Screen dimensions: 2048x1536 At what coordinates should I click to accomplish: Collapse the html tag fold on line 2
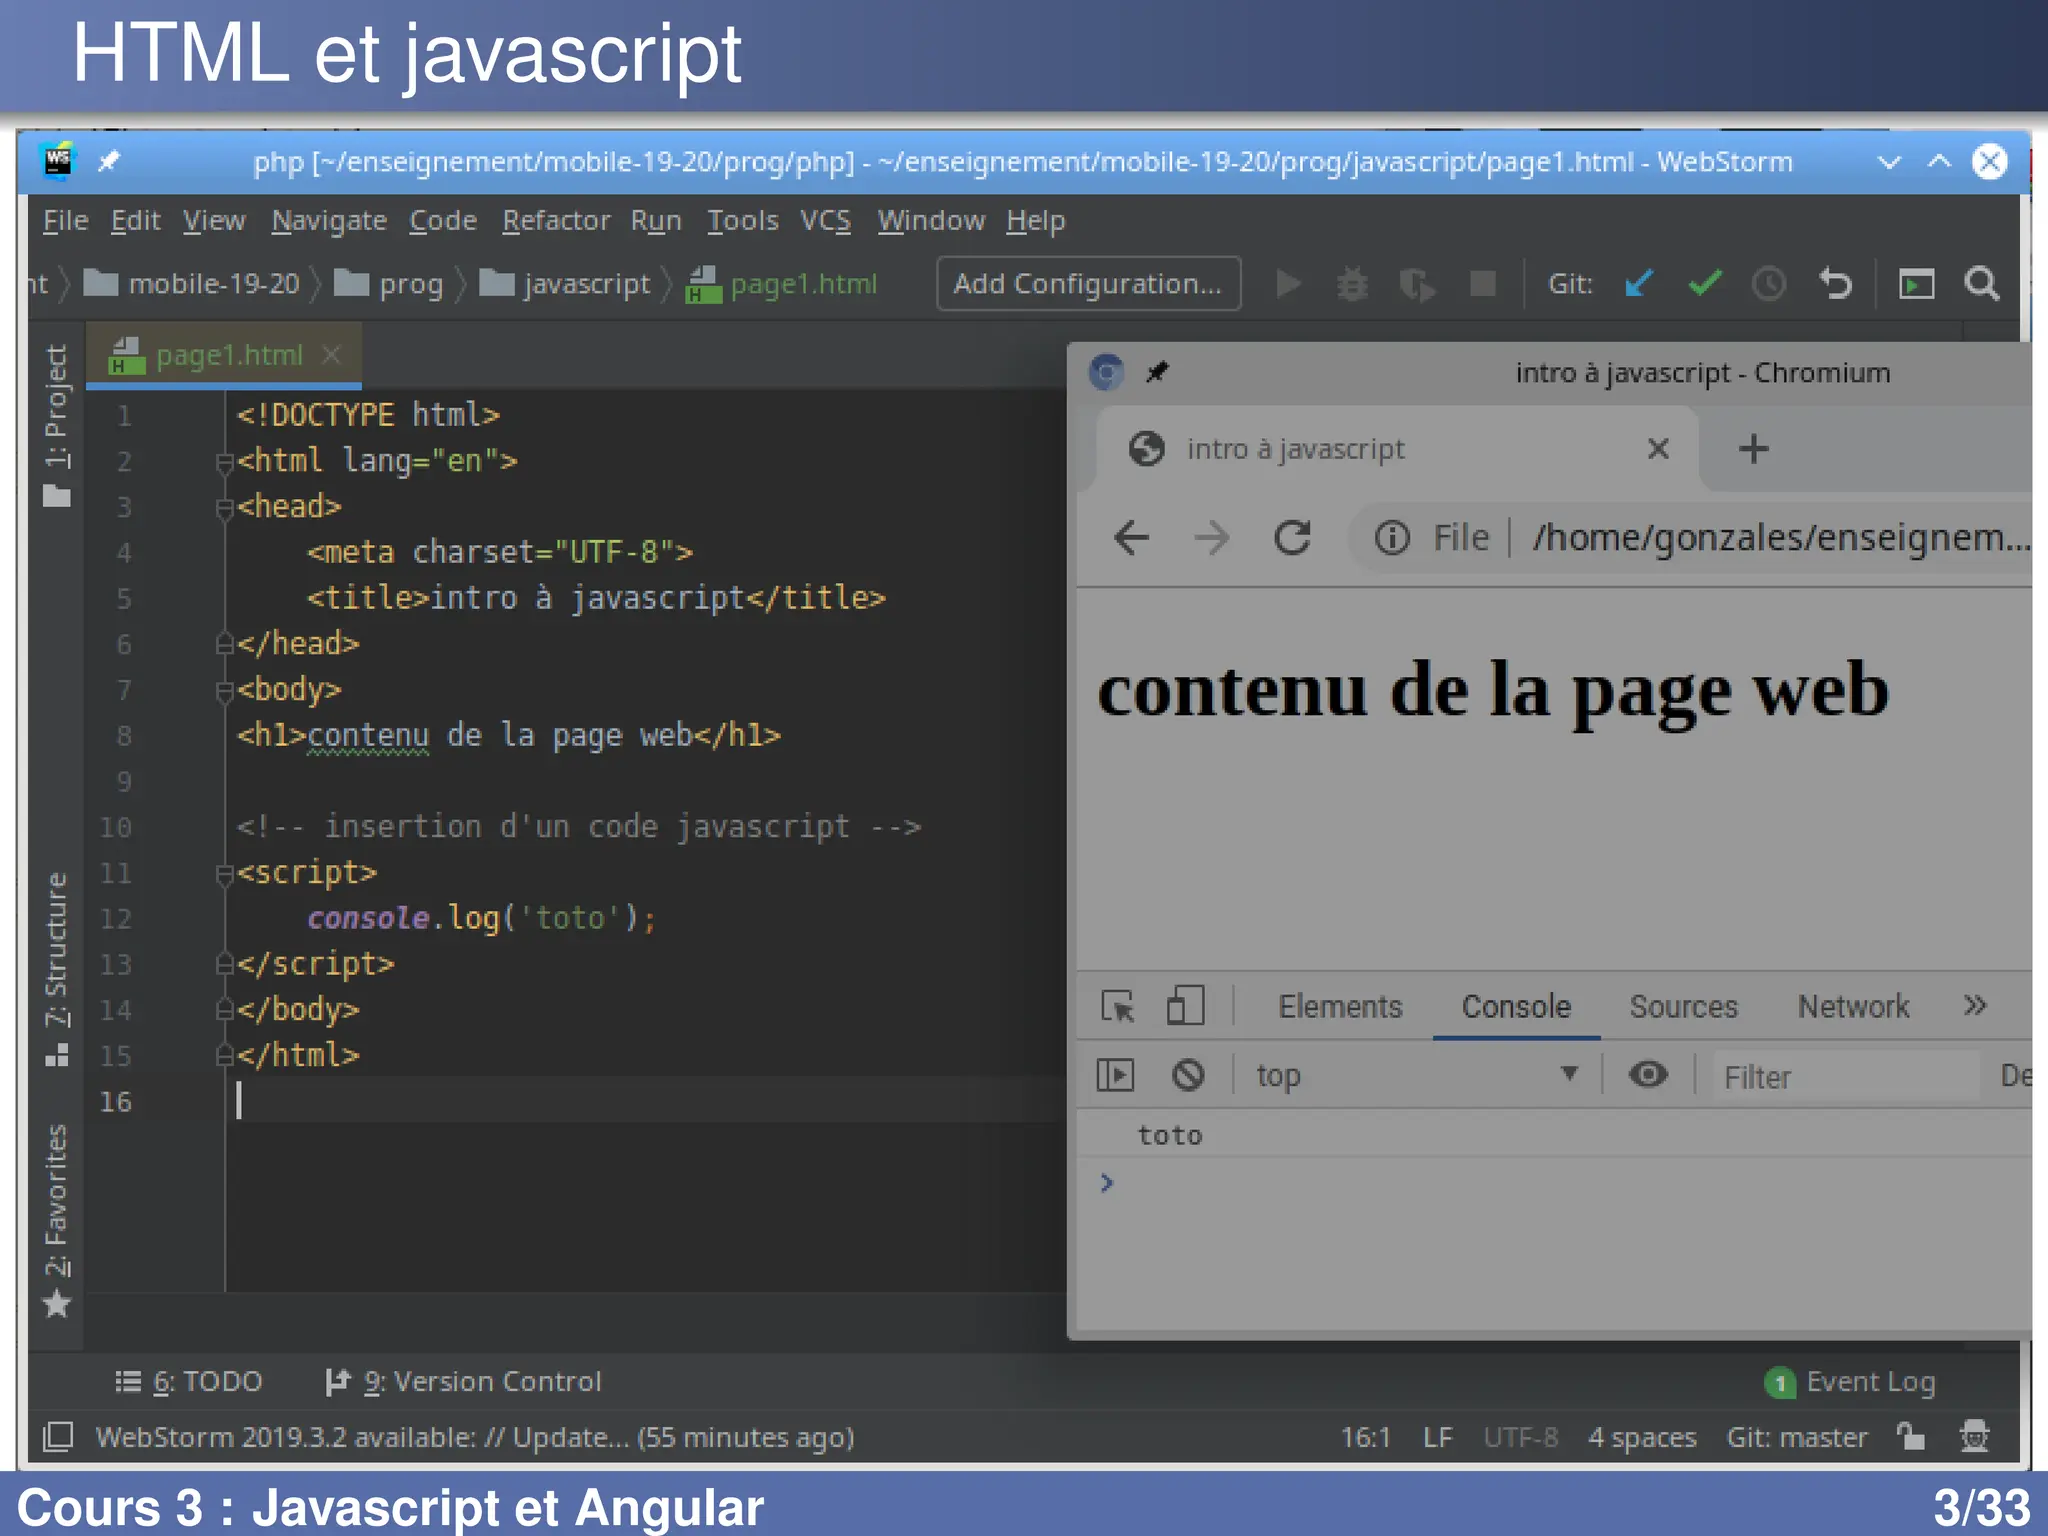225,462
